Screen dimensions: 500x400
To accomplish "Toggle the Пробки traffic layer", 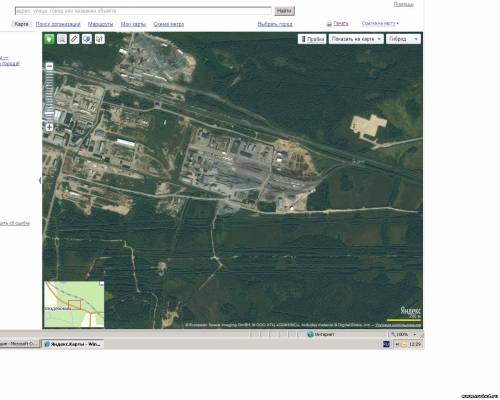I will (x=312, y=39).
